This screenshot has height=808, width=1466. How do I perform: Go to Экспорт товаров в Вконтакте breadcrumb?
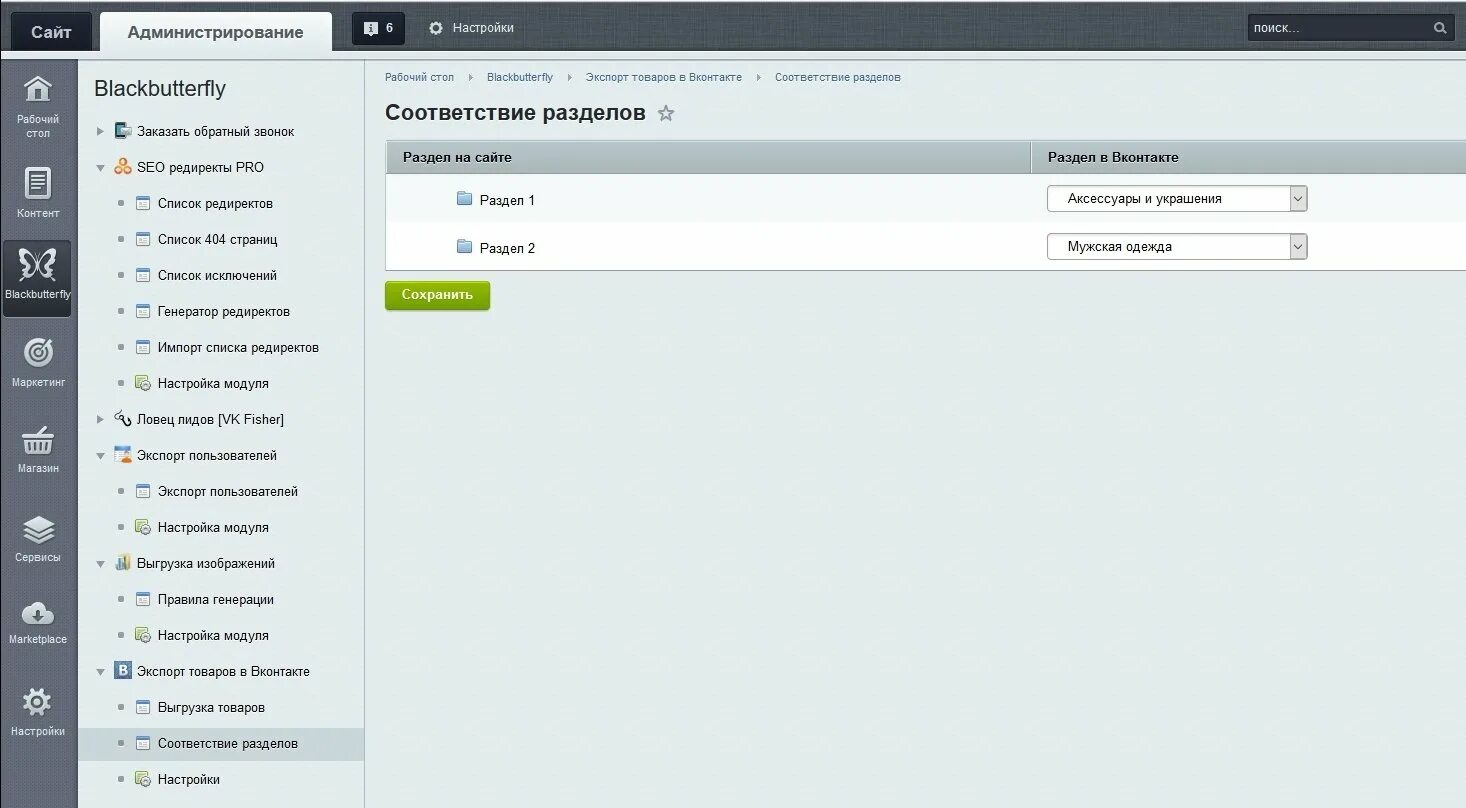coord(664,77)
